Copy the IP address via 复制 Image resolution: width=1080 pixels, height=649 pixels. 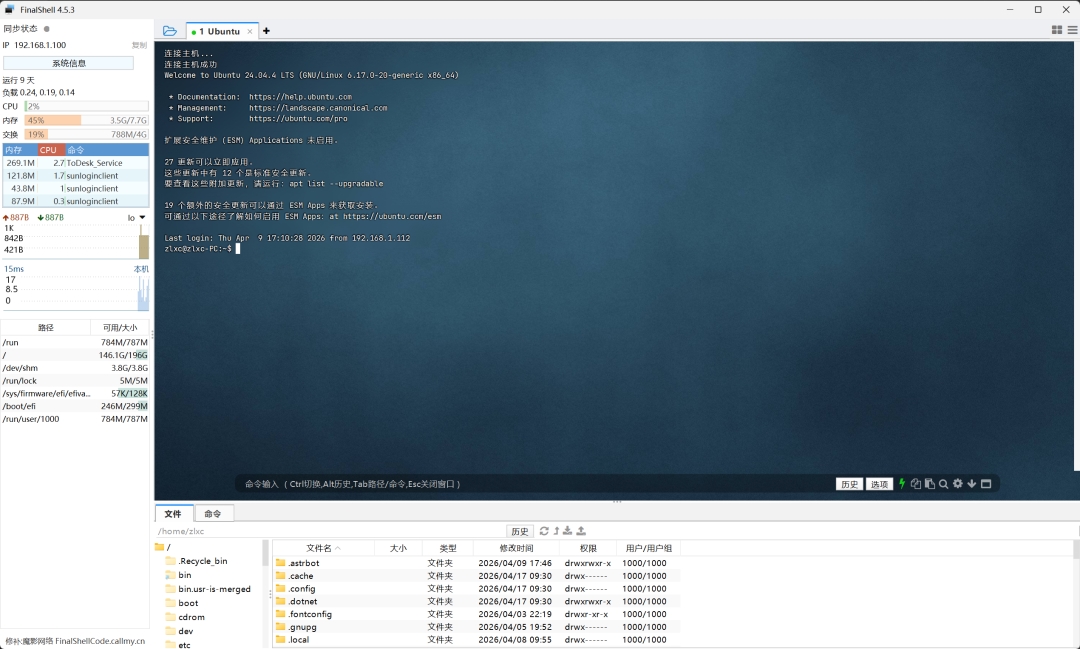tap(139, 45)
